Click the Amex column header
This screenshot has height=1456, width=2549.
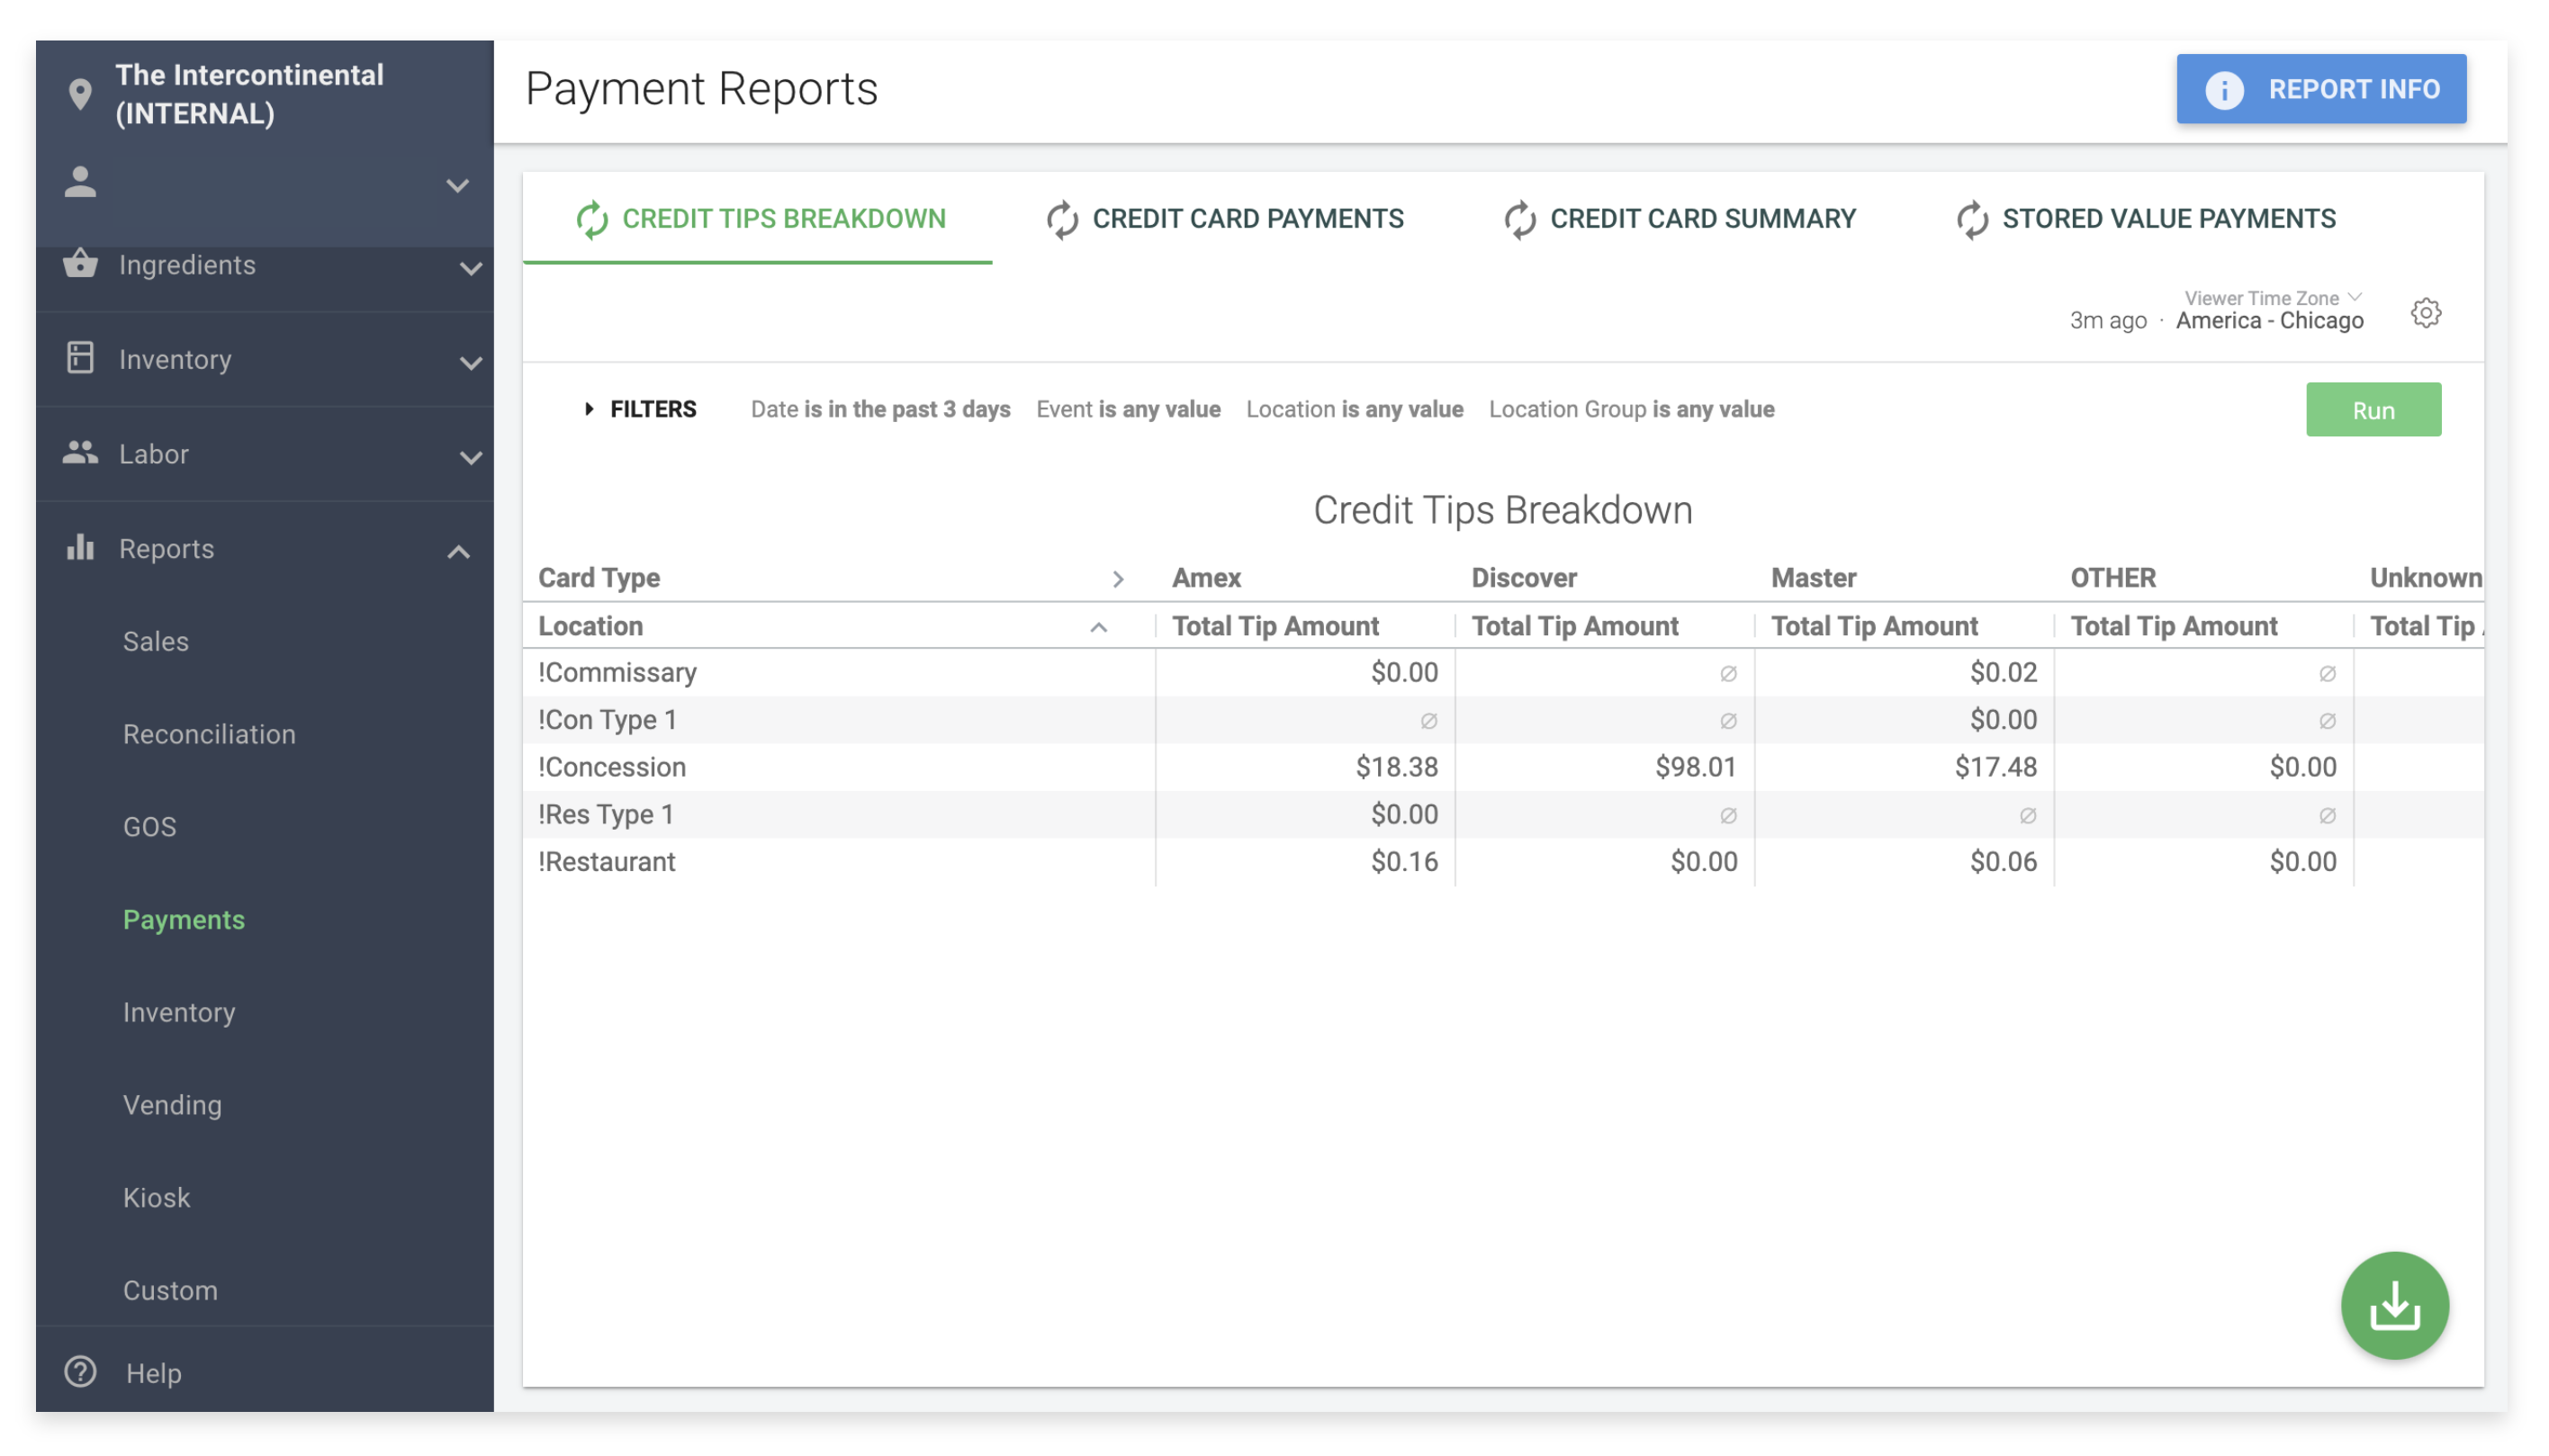point(1207,578)
